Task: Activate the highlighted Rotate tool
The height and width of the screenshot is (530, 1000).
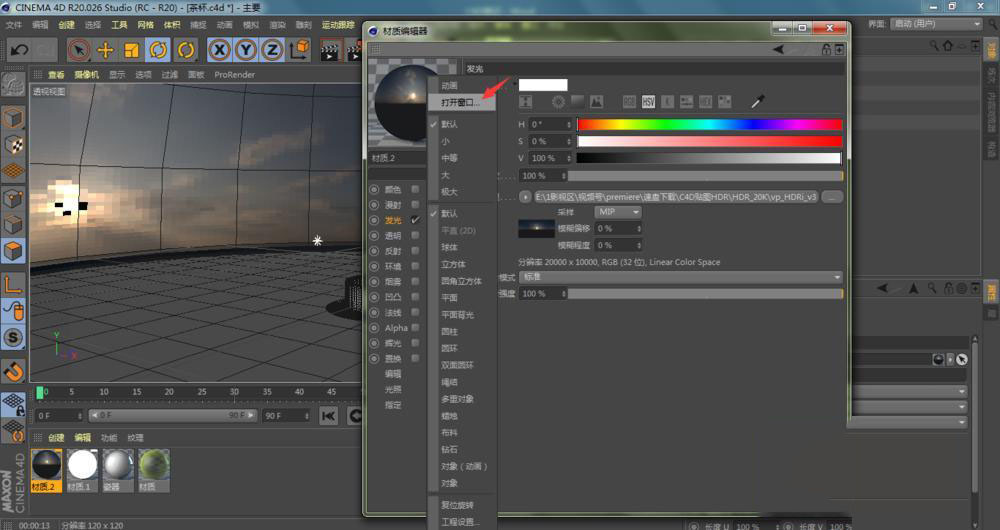Action: (158, 50)
